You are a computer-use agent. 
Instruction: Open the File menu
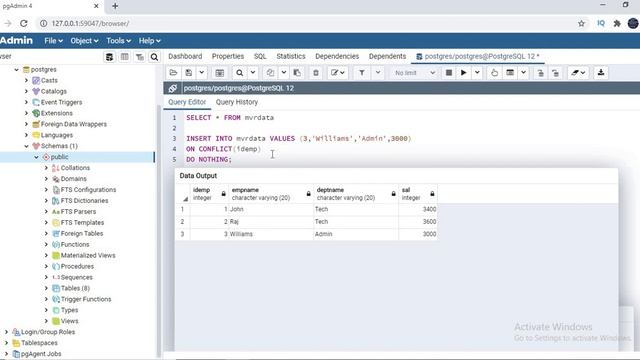tap(53, 41)
